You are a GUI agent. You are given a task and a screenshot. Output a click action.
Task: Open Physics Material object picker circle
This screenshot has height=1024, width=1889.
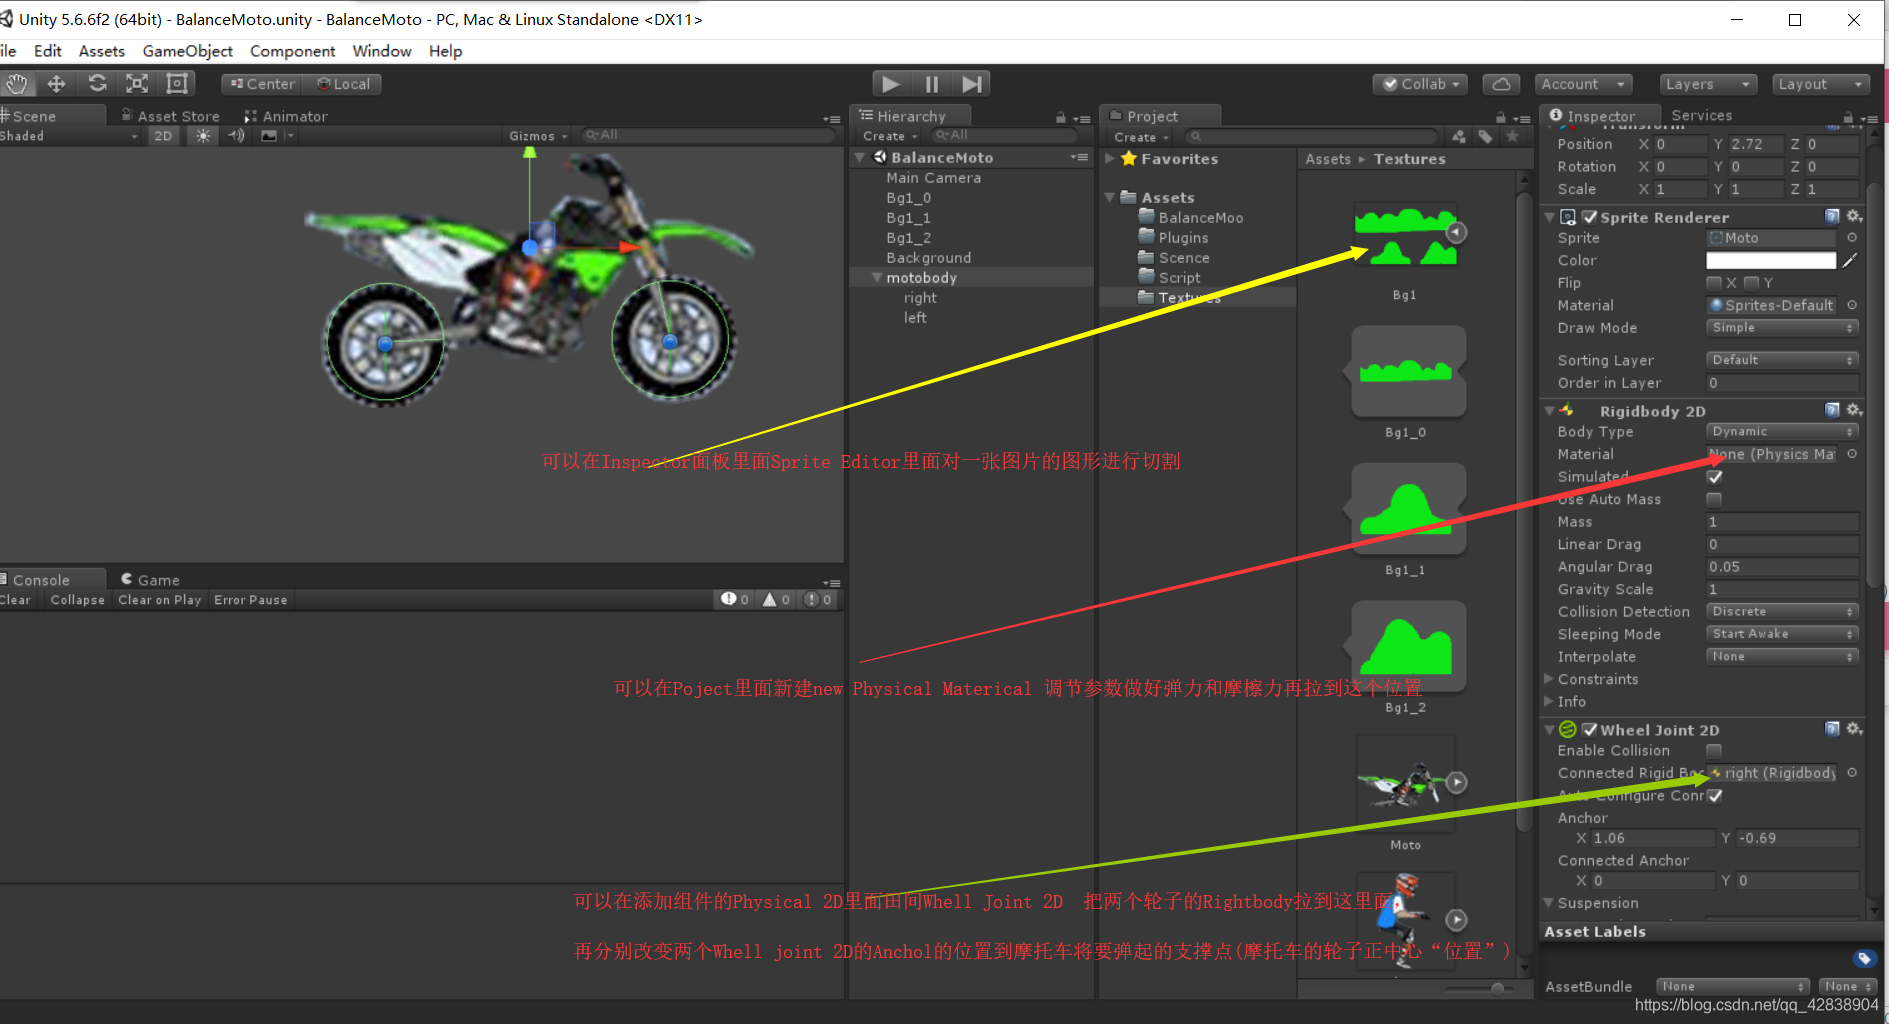(1852, 454)
